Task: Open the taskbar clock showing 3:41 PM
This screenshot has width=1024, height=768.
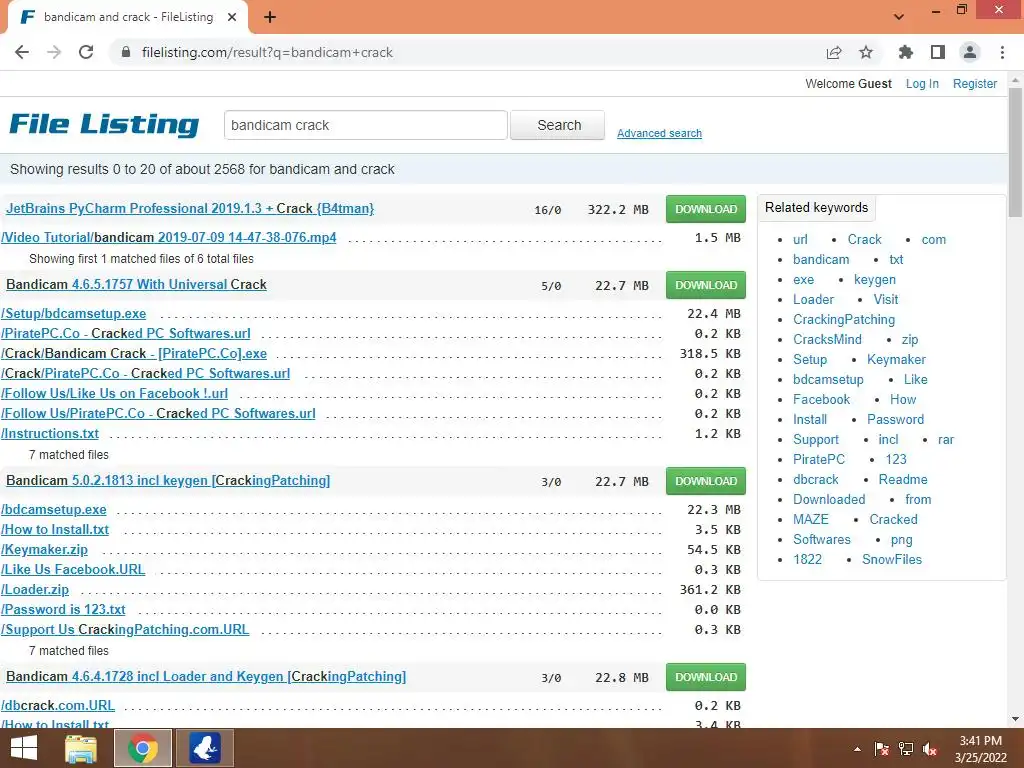Action: [x=980, y=749]
